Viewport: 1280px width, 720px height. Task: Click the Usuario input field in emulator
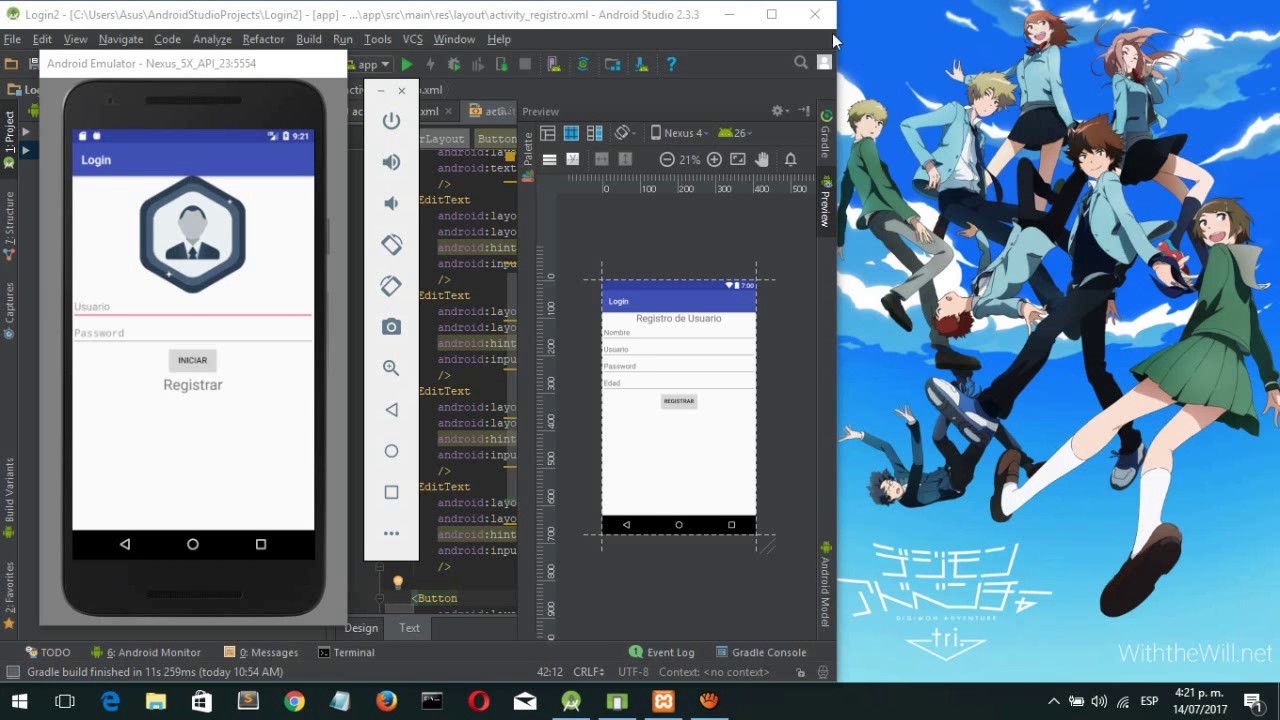point(192,306)
